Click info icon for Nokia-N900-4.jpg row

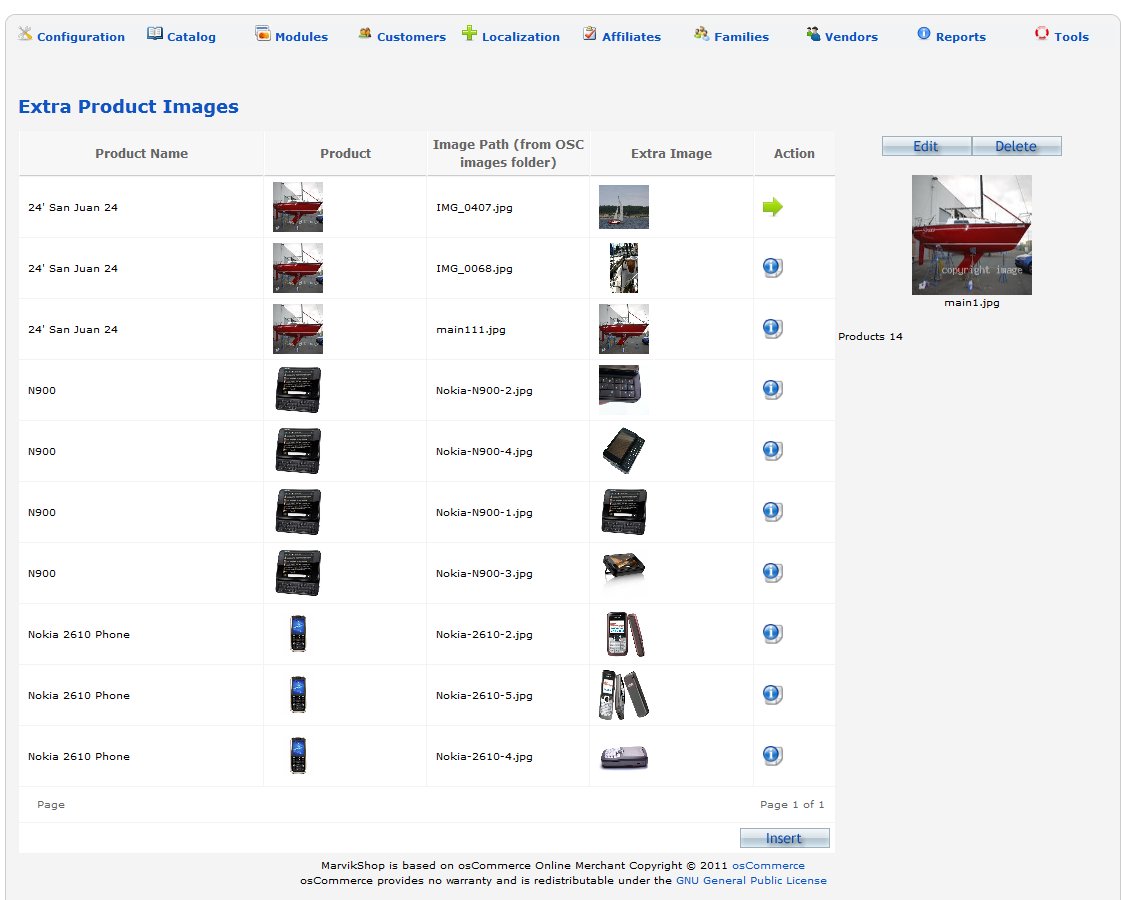[x=773, y=450]
